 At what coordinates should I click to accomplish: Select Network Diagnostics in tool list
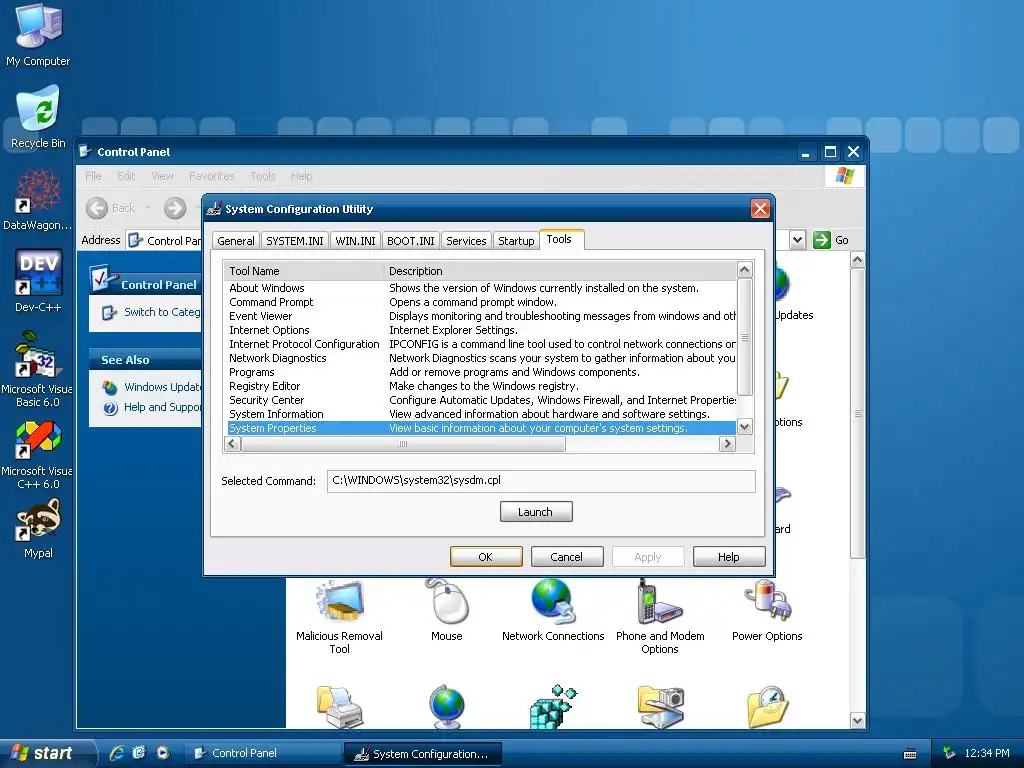pyautogui.click(x=482, y=359)
